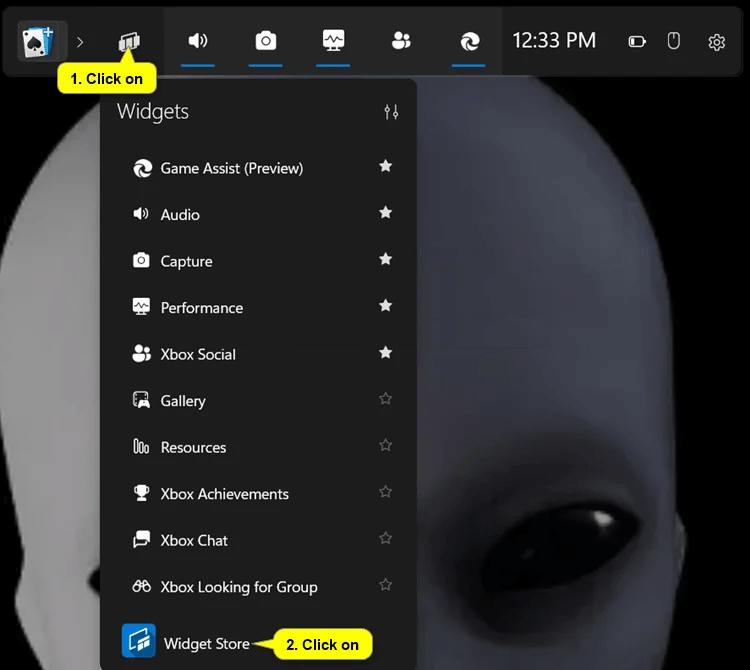This screenshot has width=750, height=670.
Task: Click the bars icon beside Resources
Action: tap(141, 446)
